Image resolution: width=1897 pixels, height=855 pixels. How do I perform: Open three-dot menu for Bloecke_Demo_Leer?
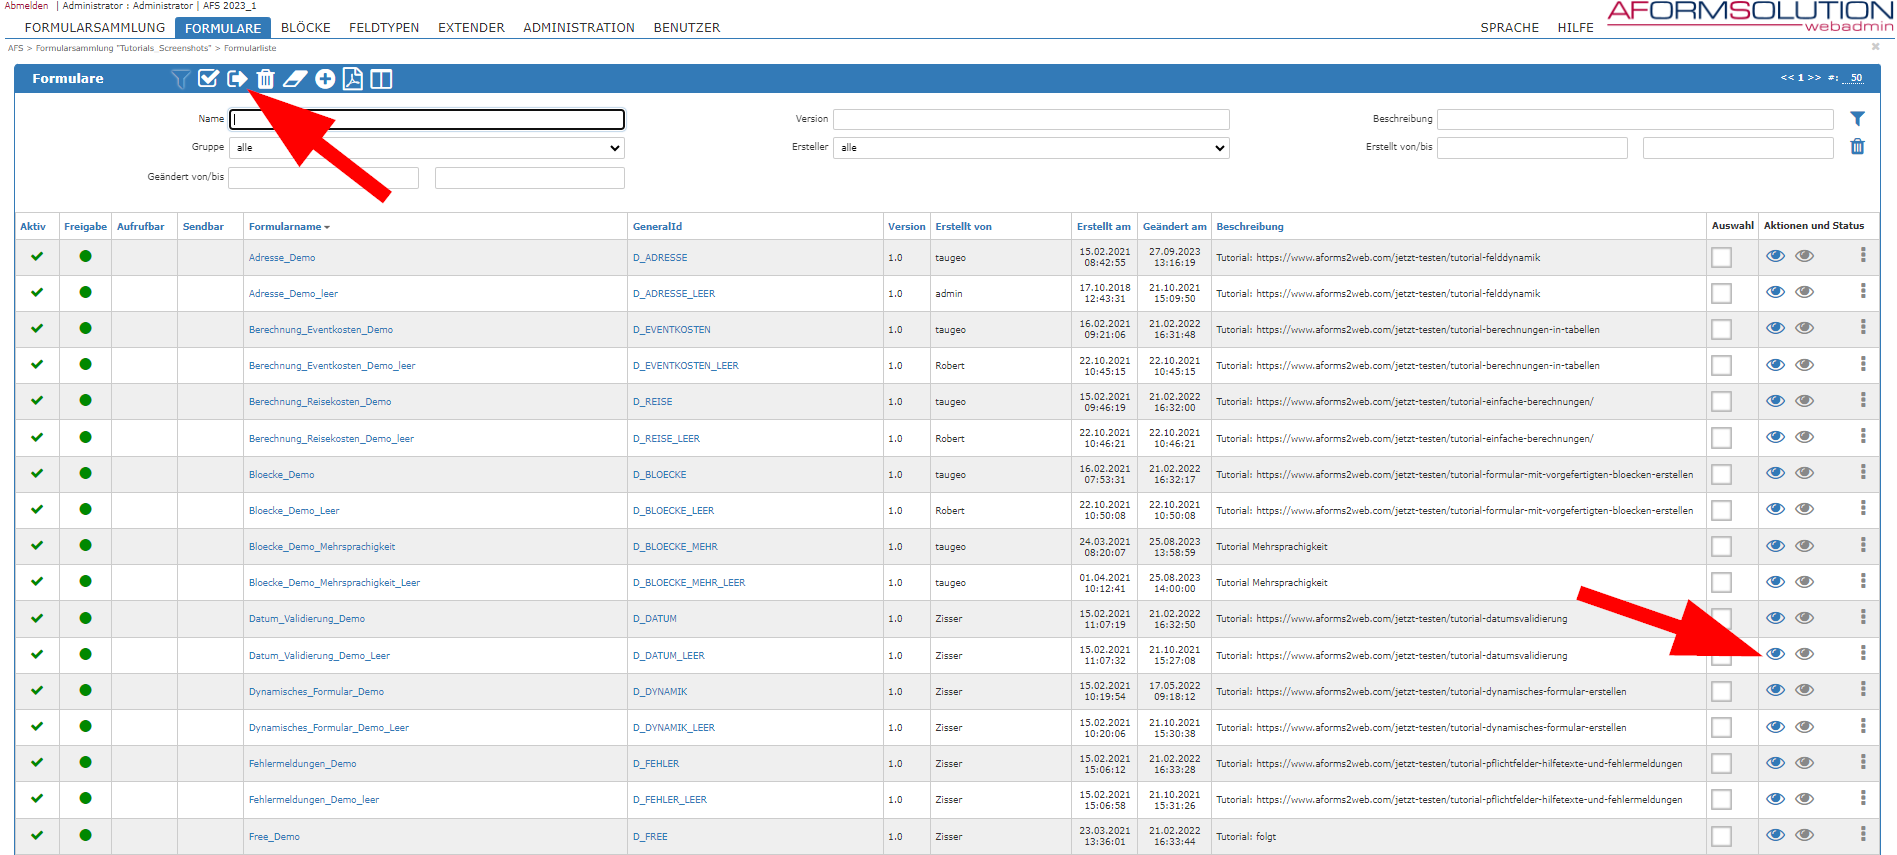[x=1863, y=509]
